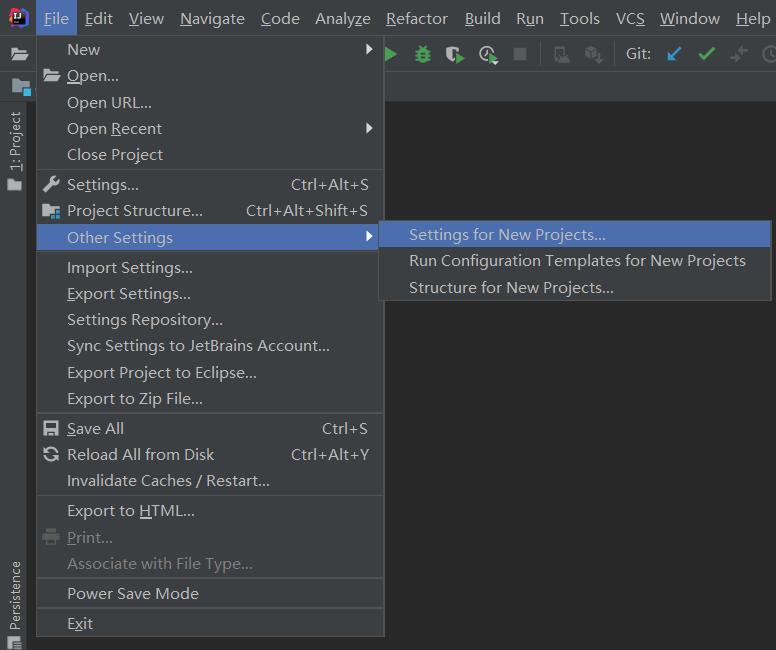This screenshot has height=650, width=776.
Task: Open the Analyze menu
Action: 343,18
